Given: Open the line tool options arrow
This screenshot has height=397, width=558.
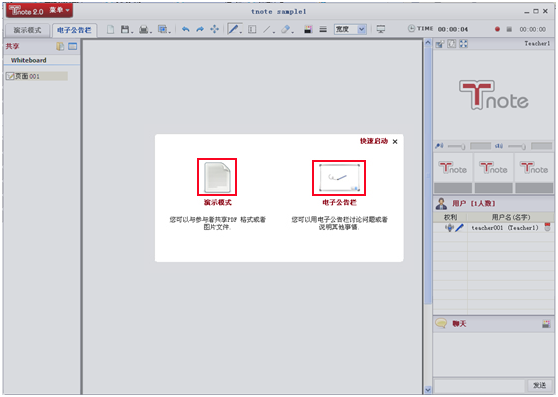Looking at the screenshot, I should point(274,32).
